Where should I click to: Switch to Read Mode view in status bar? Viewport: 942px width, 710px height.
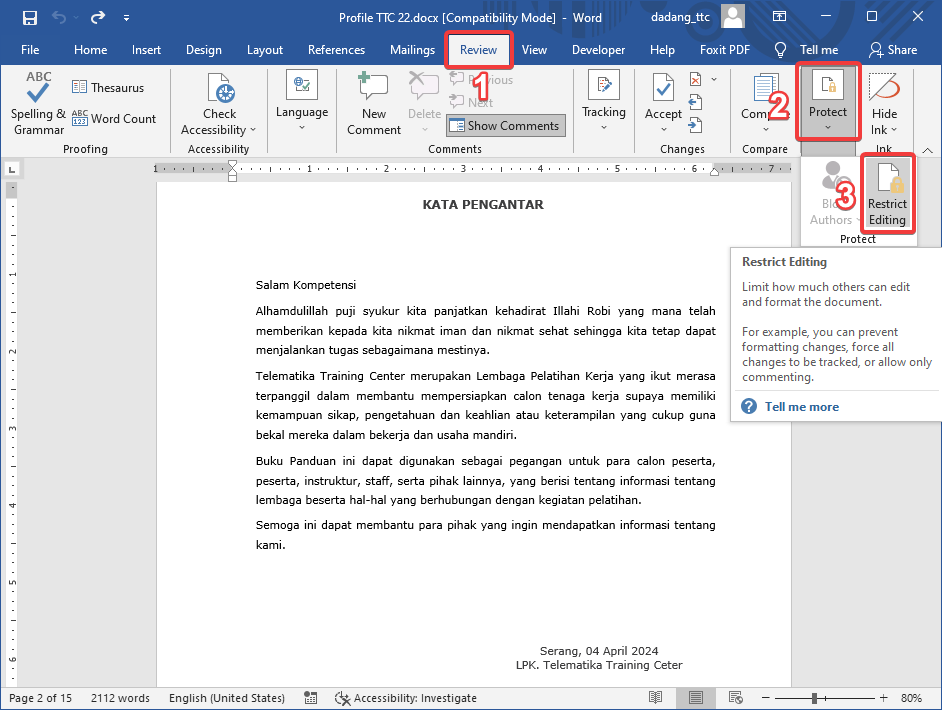(657, 698)
